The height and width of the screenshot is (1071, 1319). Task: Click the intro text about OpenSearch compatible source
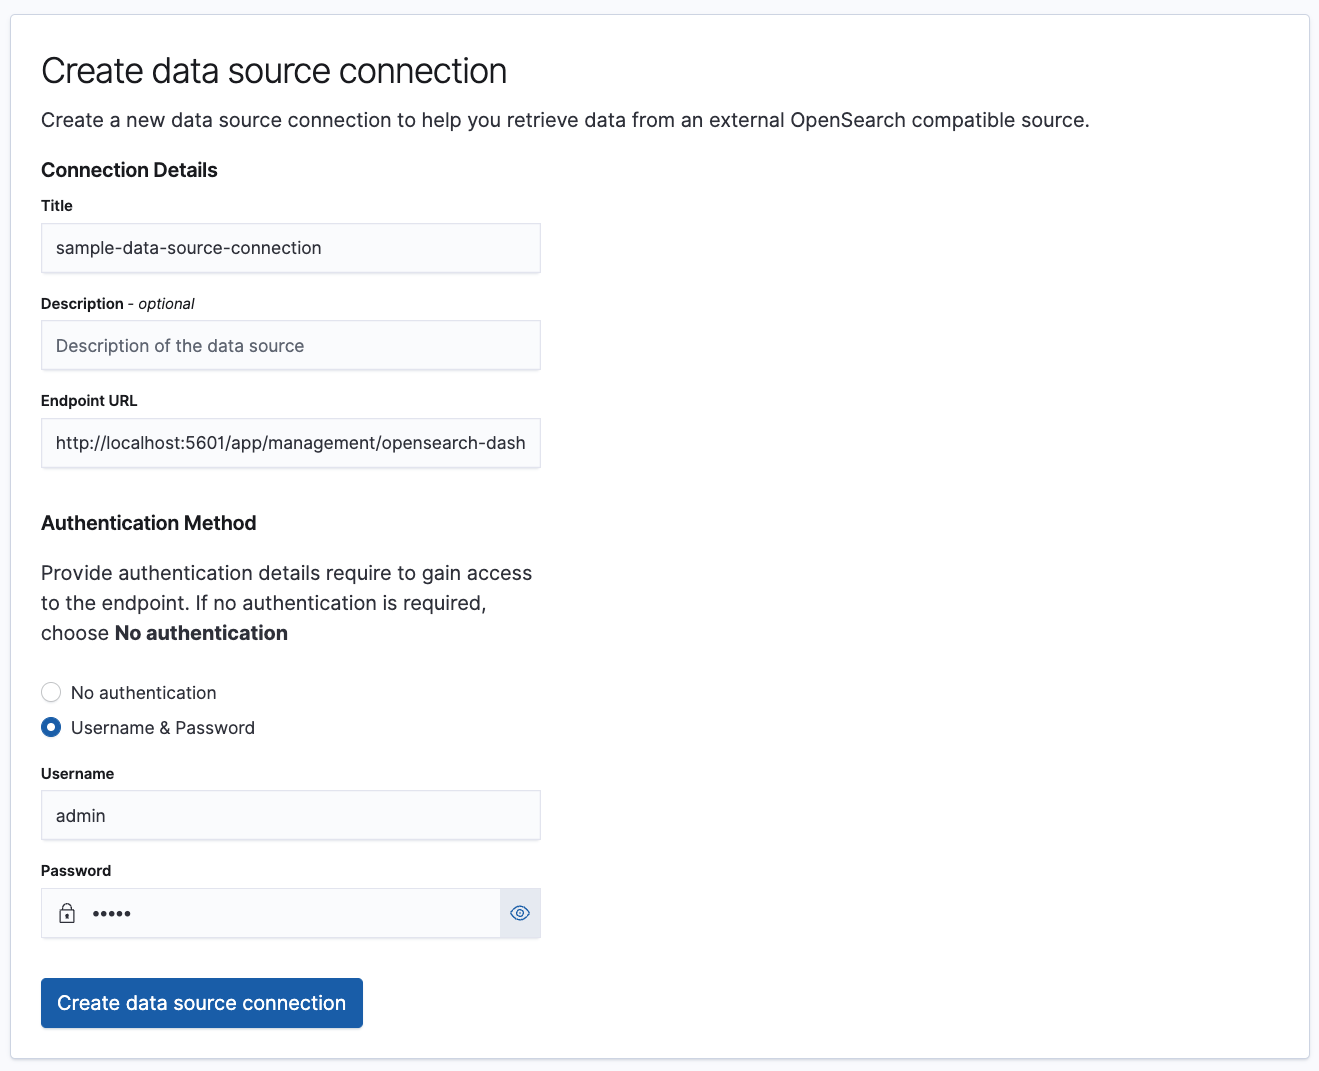click(565, 120)
